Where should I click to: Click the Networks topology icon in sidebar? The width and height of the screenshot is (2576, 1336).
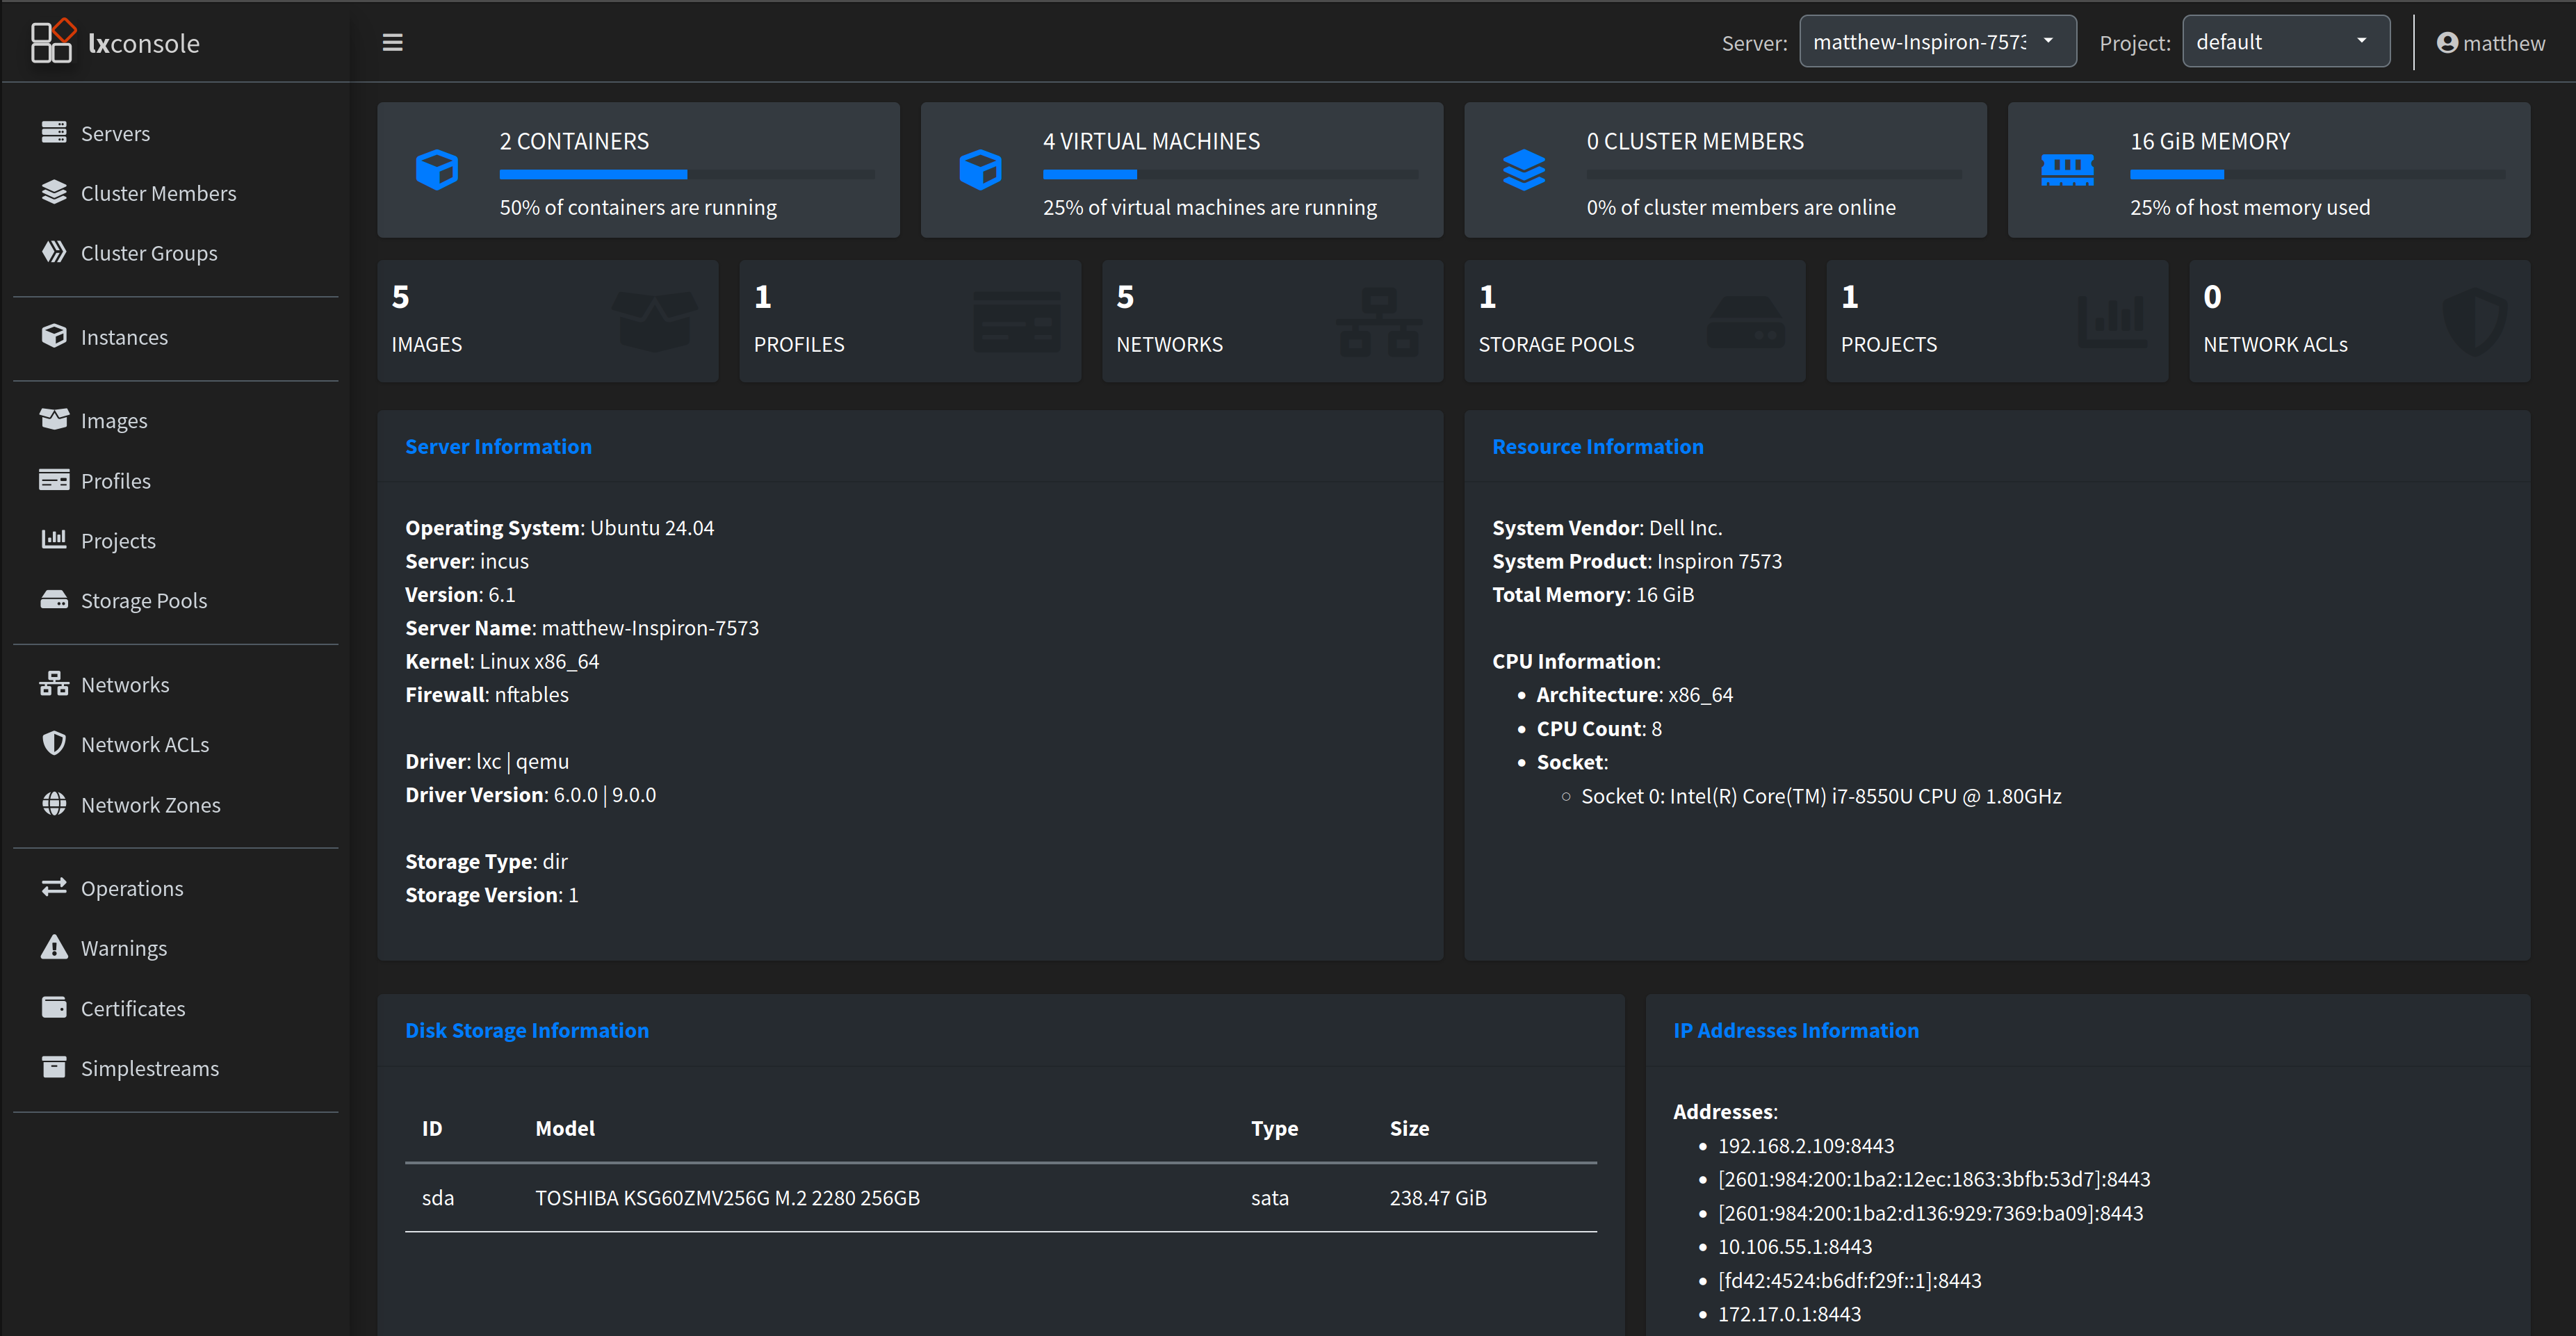click(x=54, y=684)
